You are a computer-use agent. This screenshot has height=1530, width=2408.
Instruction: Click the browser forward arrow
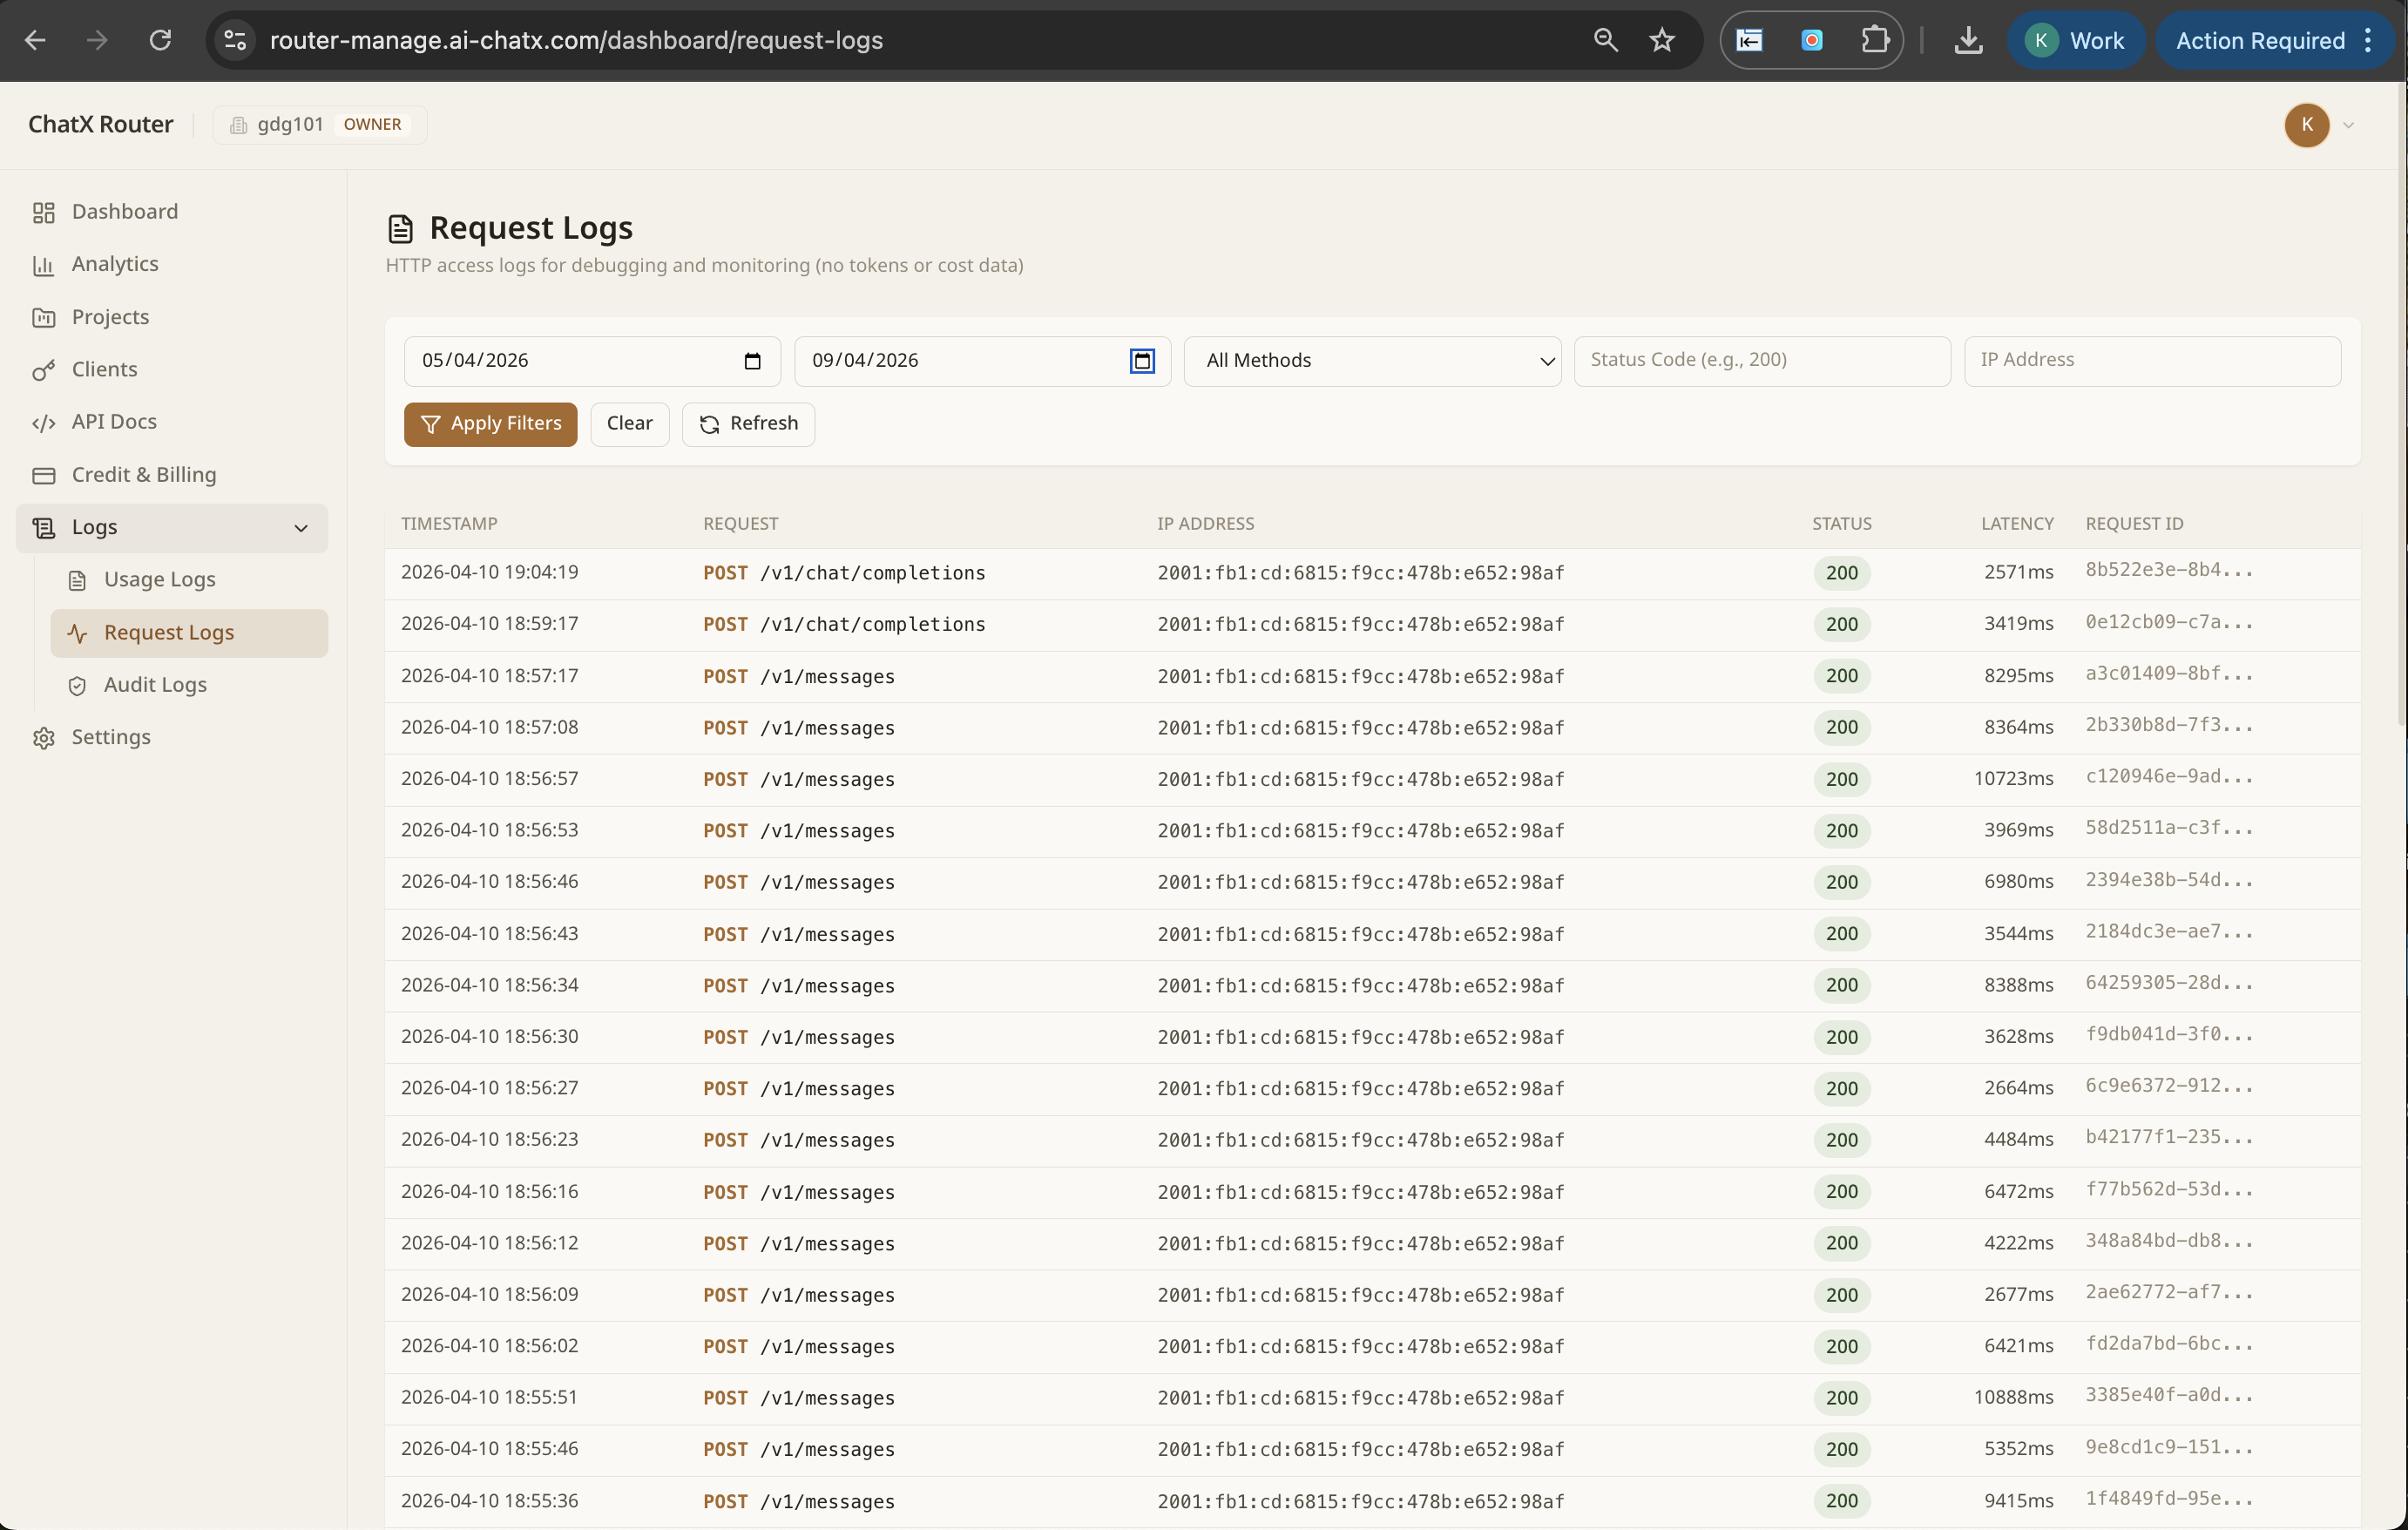tap(97, 40)
